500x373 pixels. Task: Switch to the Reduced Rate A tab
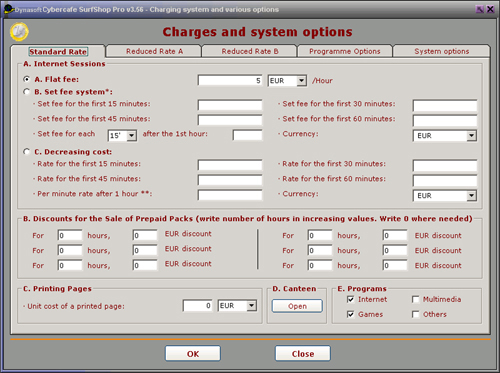pos(154,51)
